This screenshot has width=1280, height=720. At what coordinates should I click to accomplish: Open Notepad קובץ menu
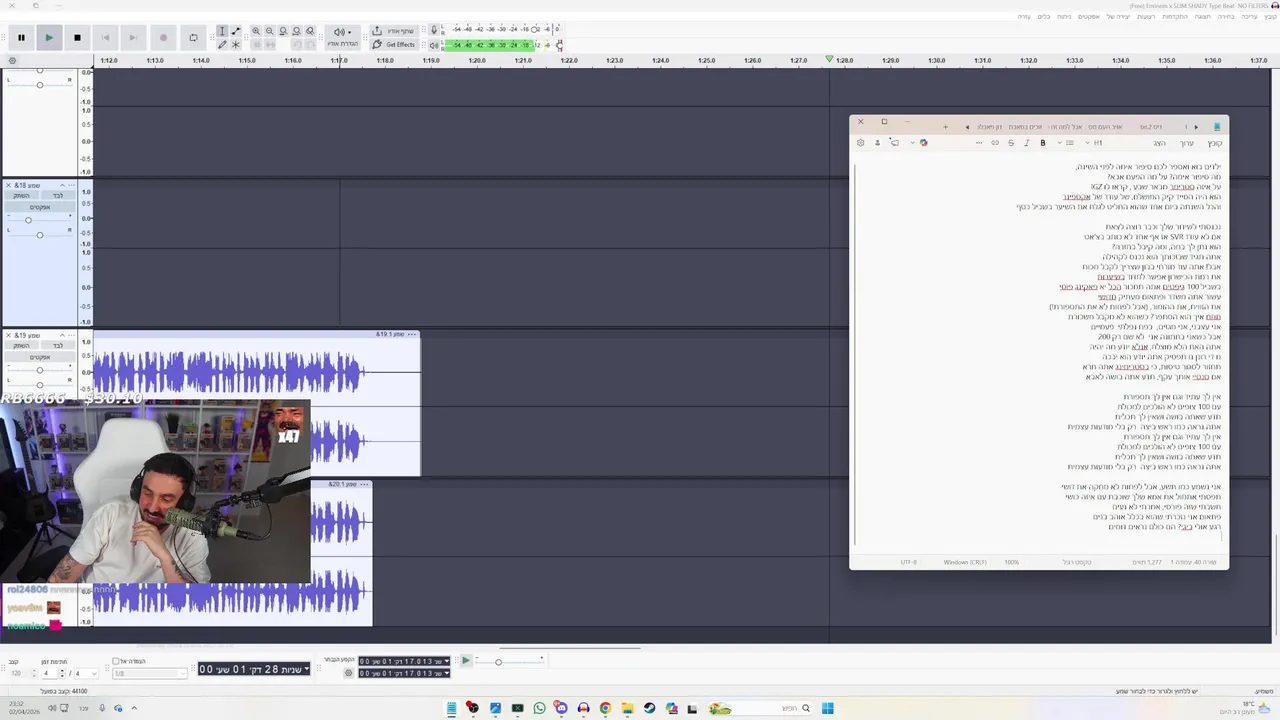point(1214,143)
